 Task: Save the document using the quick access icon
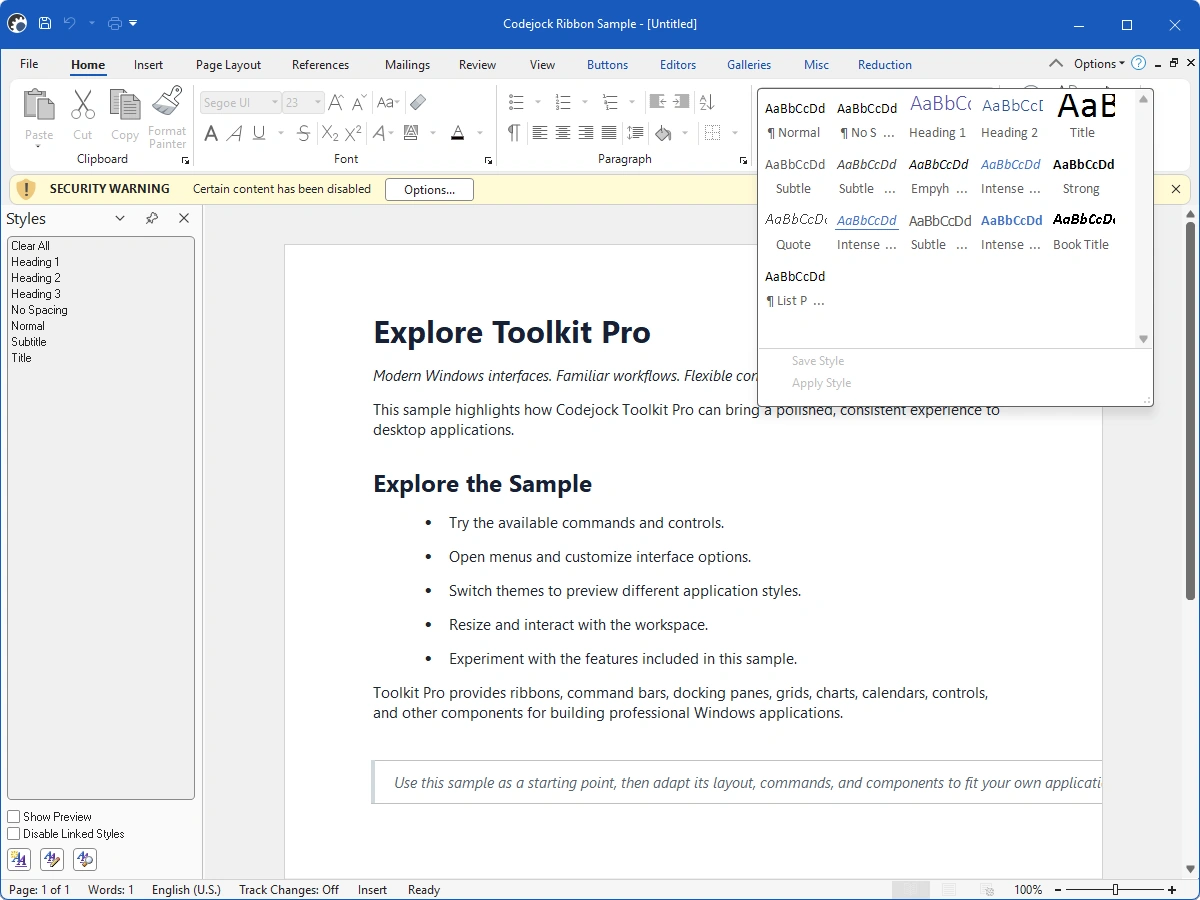pos(45,23)
